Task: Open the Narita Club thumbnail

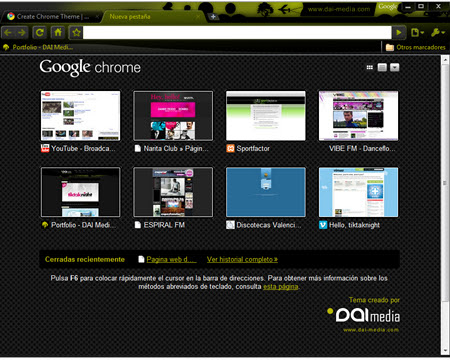Action: coord(173,116)
